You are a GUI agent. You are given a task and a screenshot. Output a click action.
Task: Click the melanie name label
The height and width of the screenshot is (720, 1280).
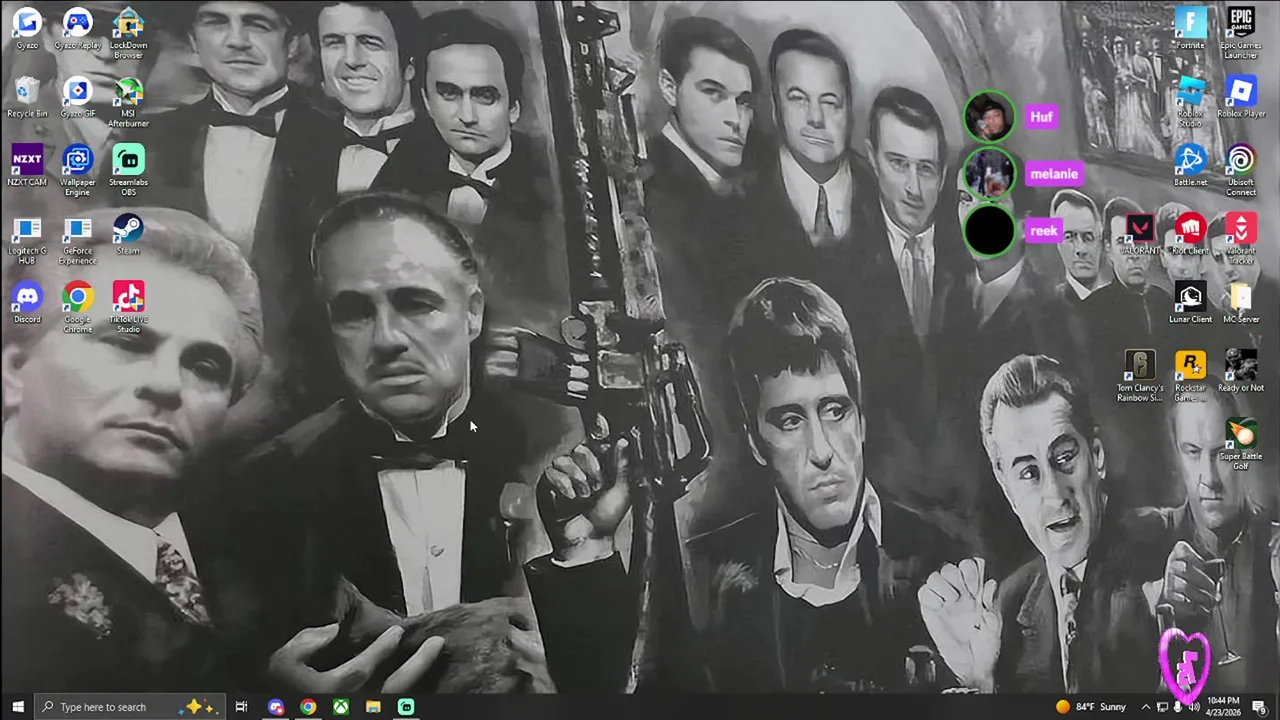coord(1053,174)
